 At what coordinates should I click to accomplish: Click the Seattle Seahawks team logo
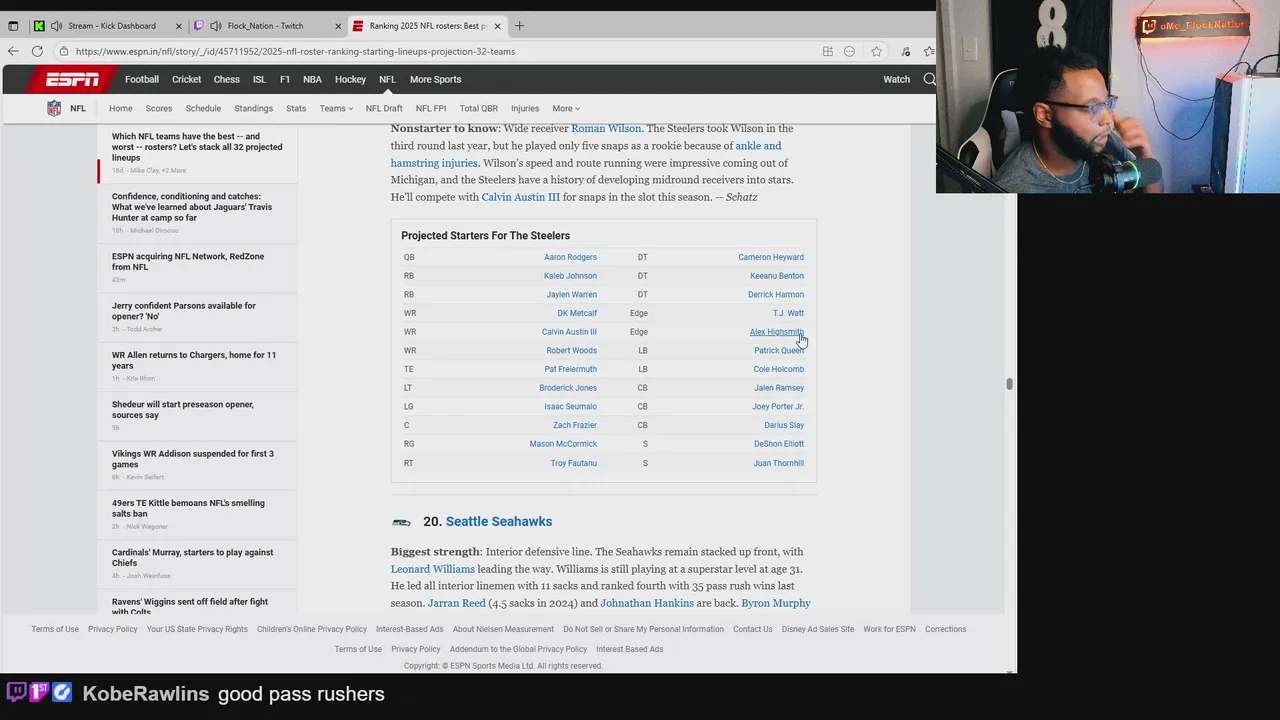coord(401,522)
